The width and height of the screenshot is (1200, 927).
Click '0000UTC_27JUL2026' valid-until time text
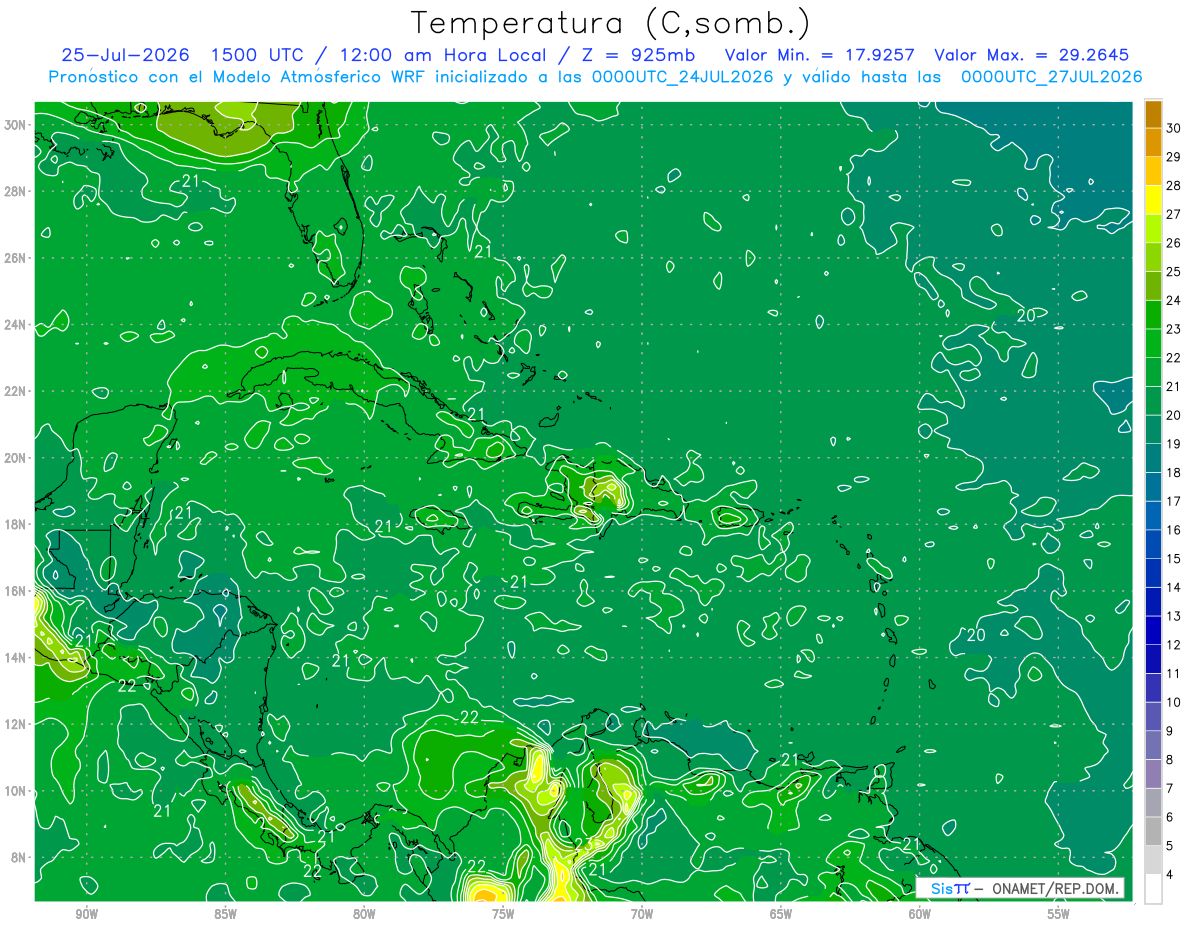coord(1051,77)
